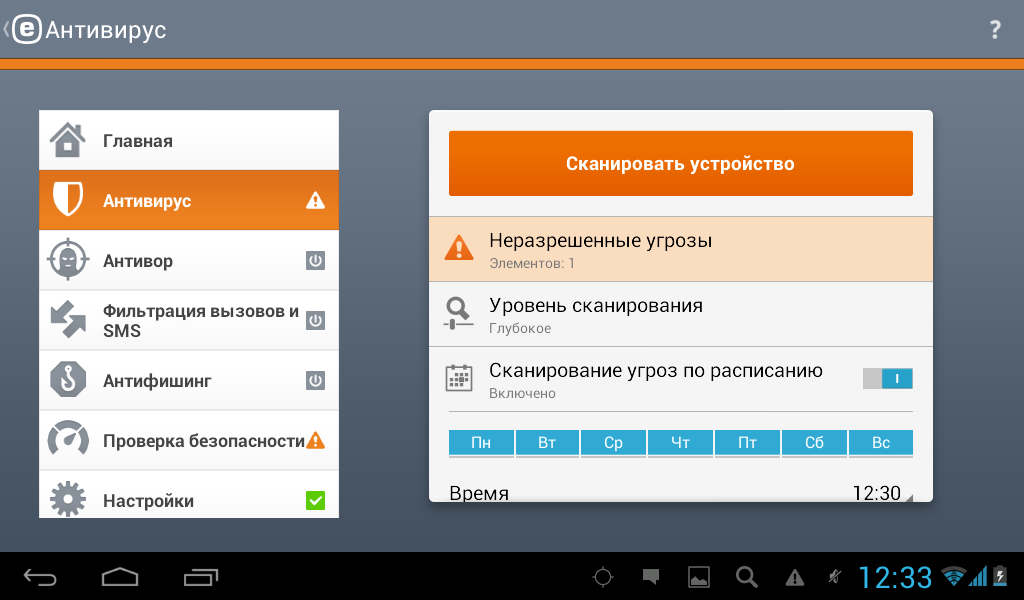Tap the Android back navigation arrow
Image resolution: width=1024 pixels, height=600 pixels.
click(x=40, y=577)
